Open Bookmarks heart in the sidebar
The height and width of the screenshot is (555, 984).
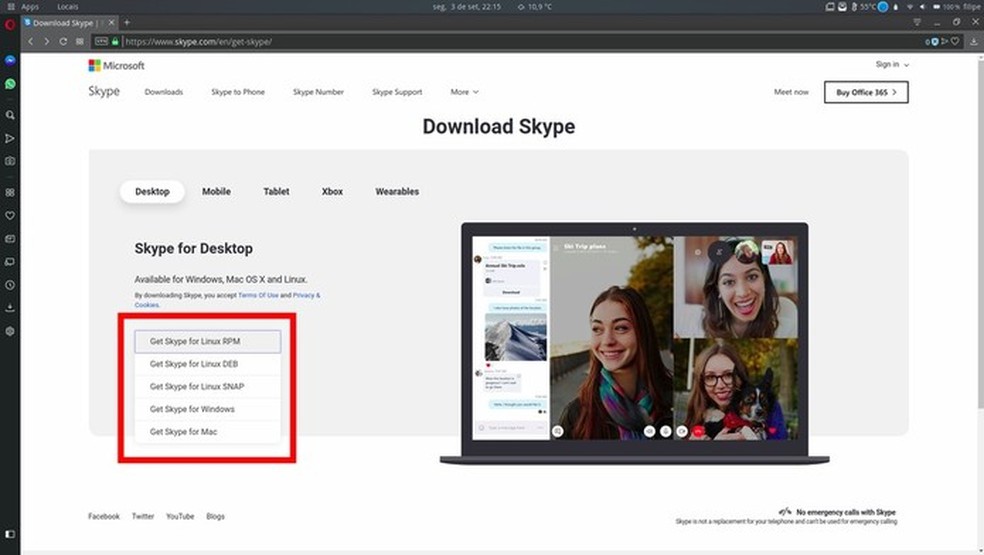[x=10, y=215]
